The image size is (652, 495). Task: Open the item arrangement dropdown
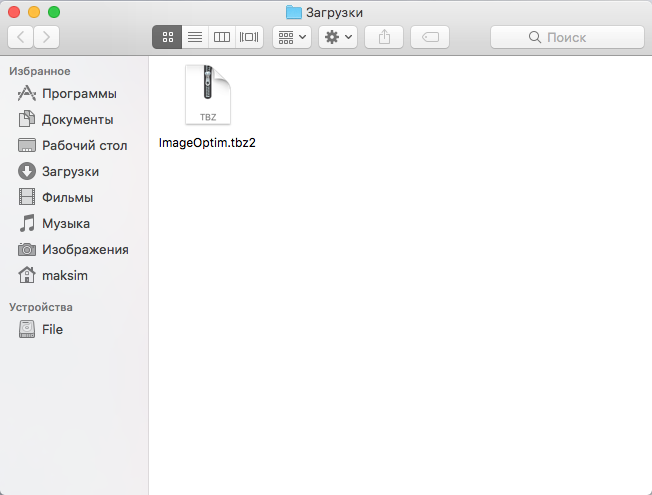coord(292,37)
